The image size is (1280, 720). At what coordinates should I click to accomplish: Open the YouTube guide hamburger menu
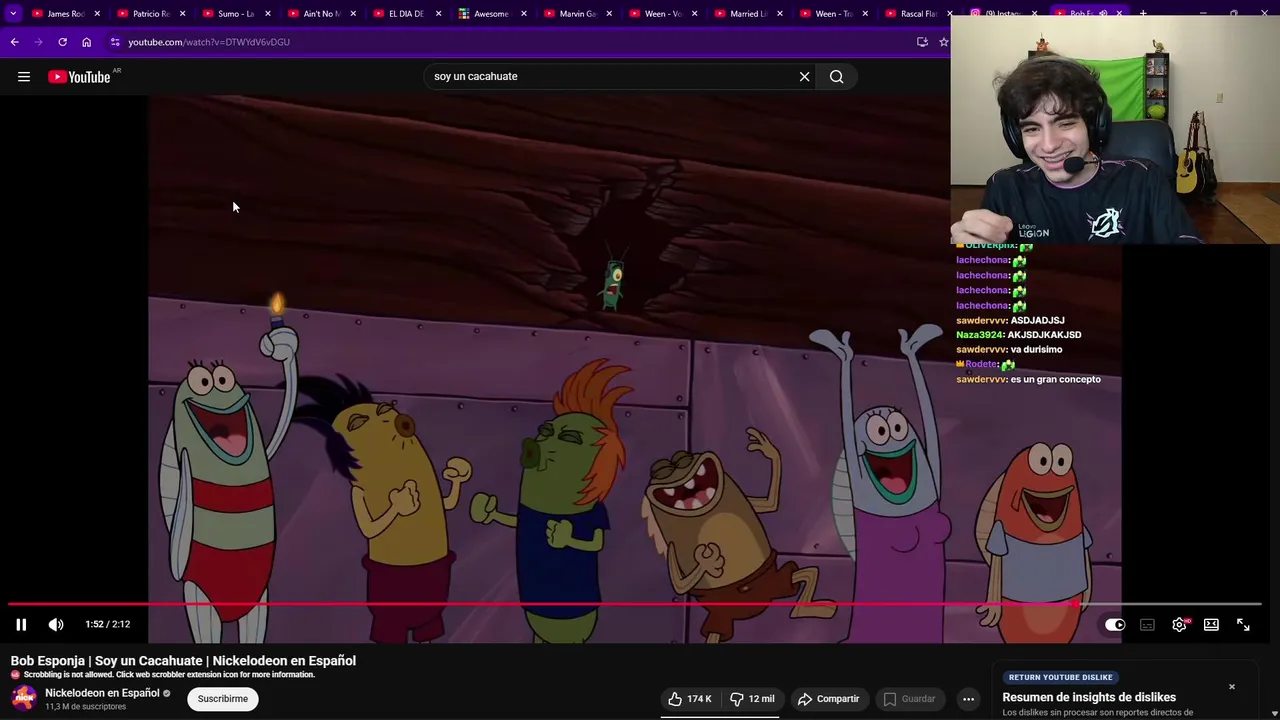click(x=24, y=77)
